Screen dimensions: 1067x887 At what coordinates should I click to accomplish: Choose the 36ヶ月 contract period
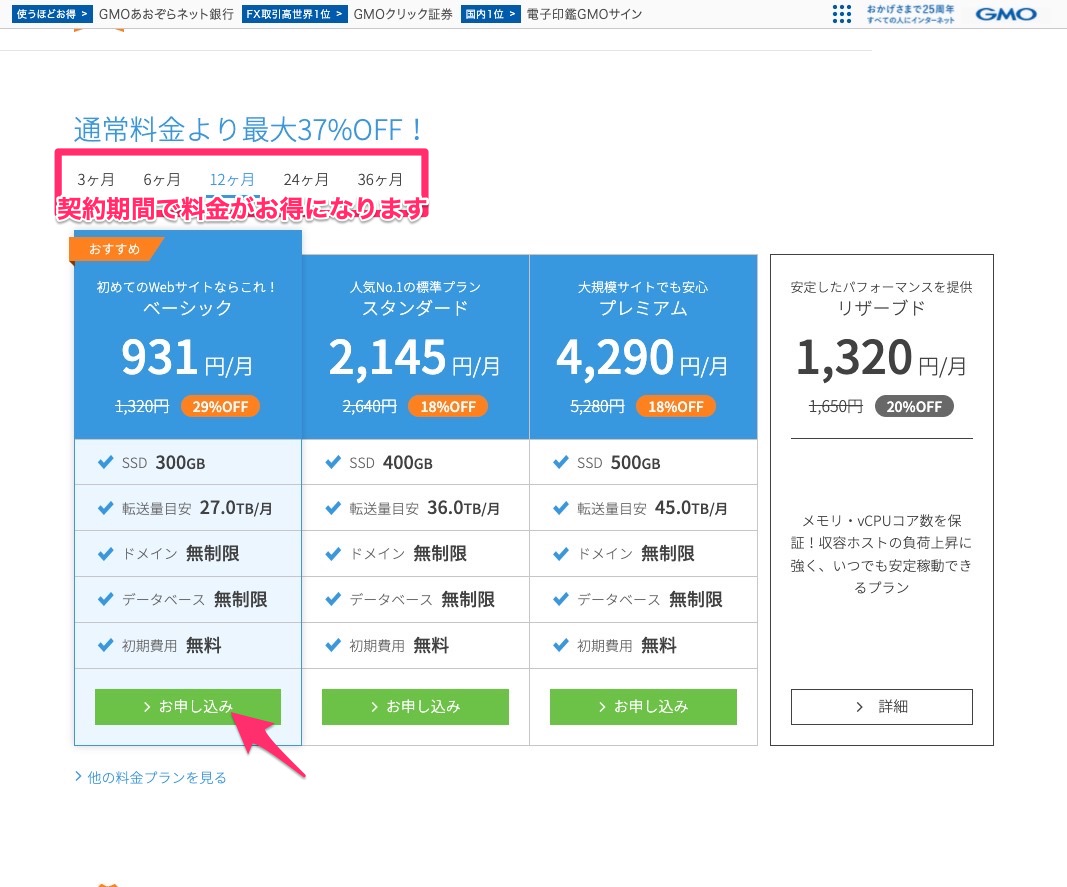[x=380, y=180]
